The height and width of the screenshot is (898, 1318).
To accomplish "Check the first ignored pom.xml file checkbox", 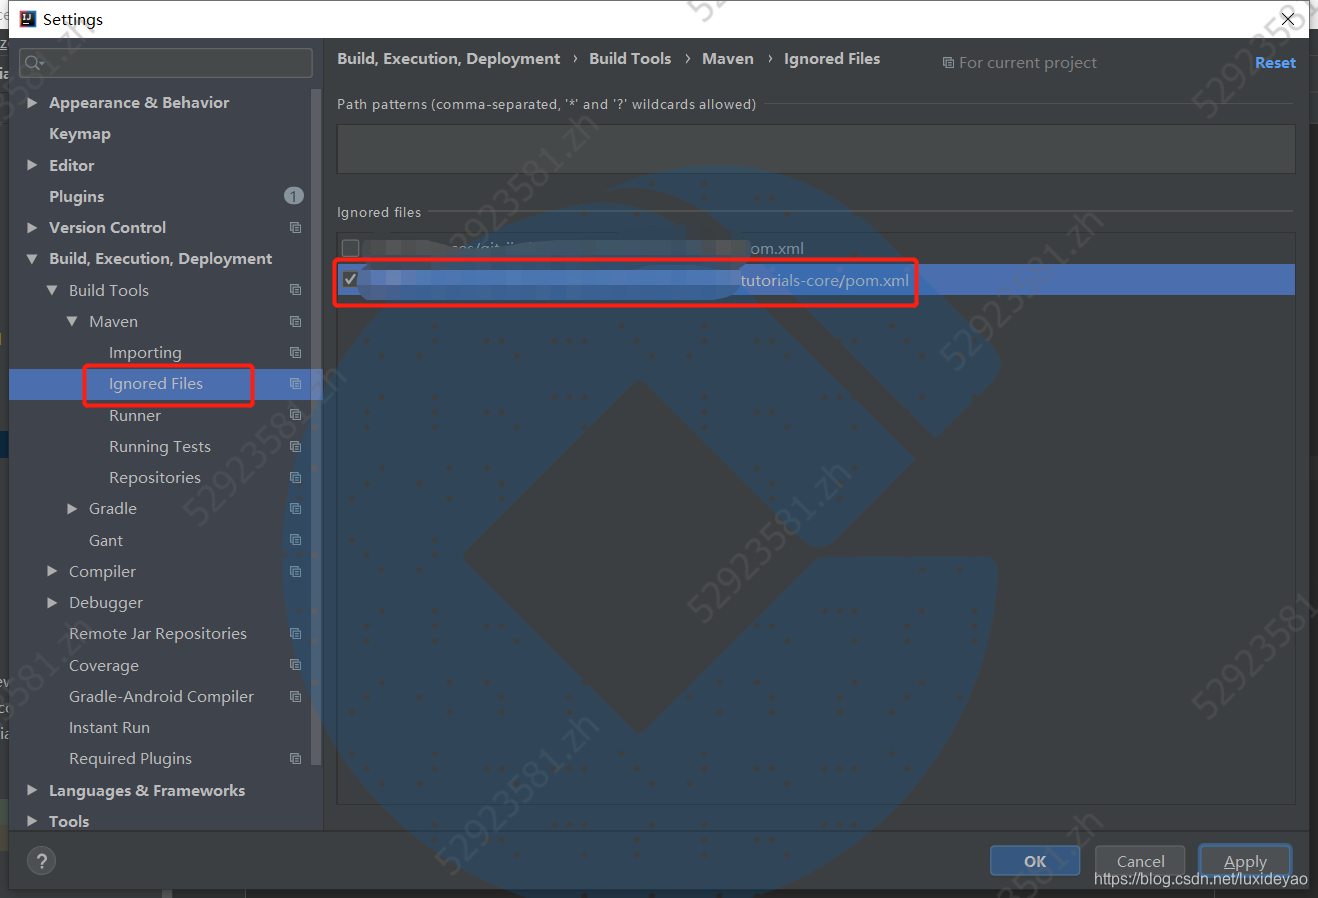I will point(350,248).
